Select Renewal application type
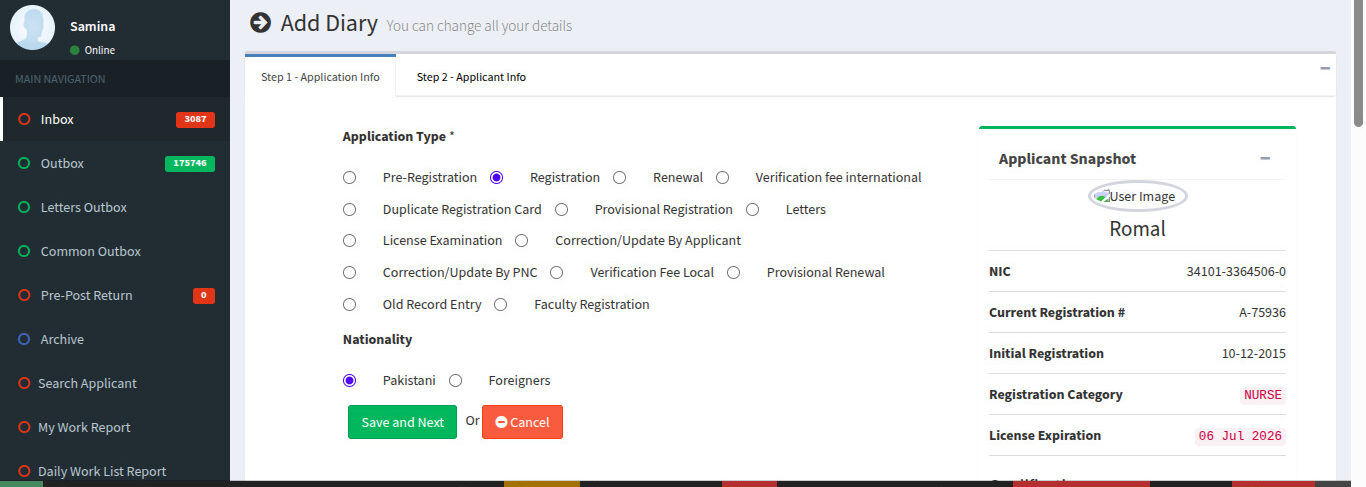Viewport: 1366px width, 487px height. pos(619,177)
